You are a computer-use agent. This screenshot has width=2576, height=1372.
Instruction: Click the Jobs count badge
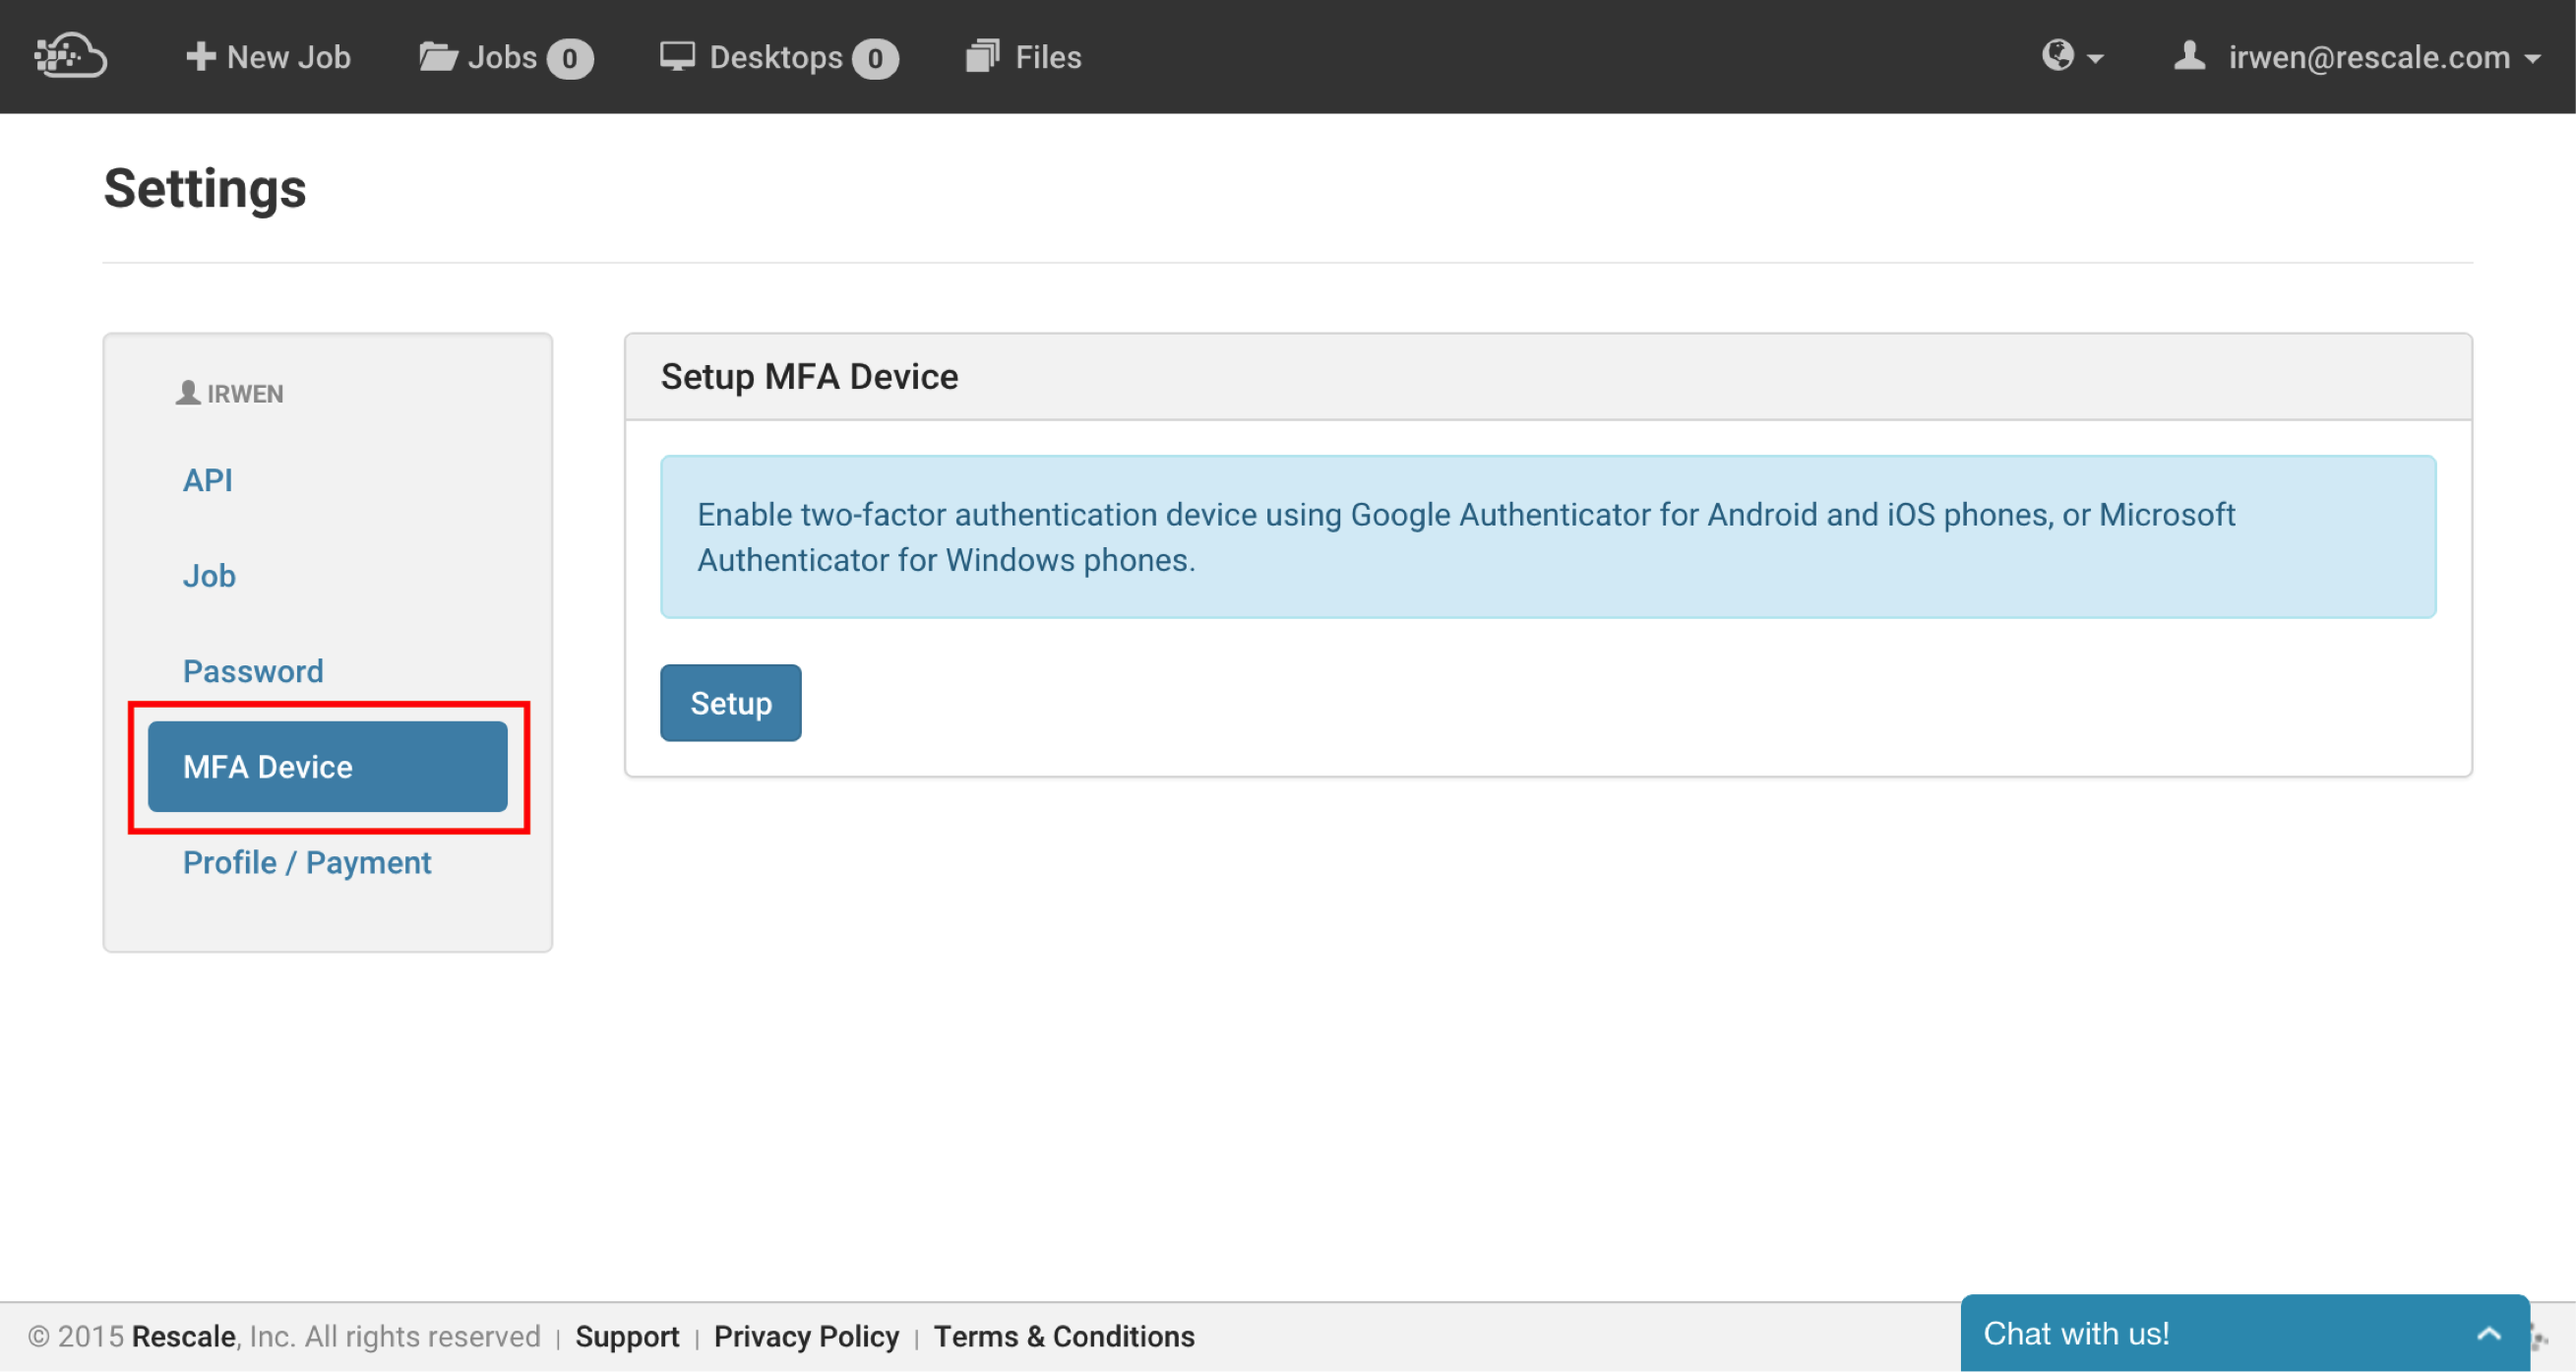click(x=570, y=58)
